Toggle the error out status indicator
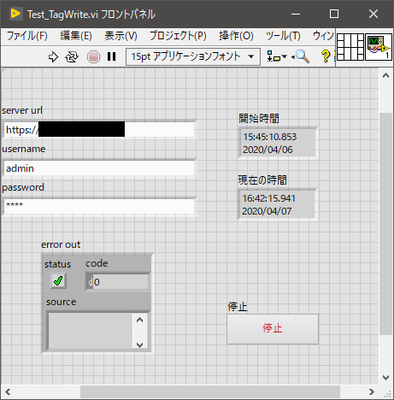This screenshot has width=394, height=400. tap(58, 281)
